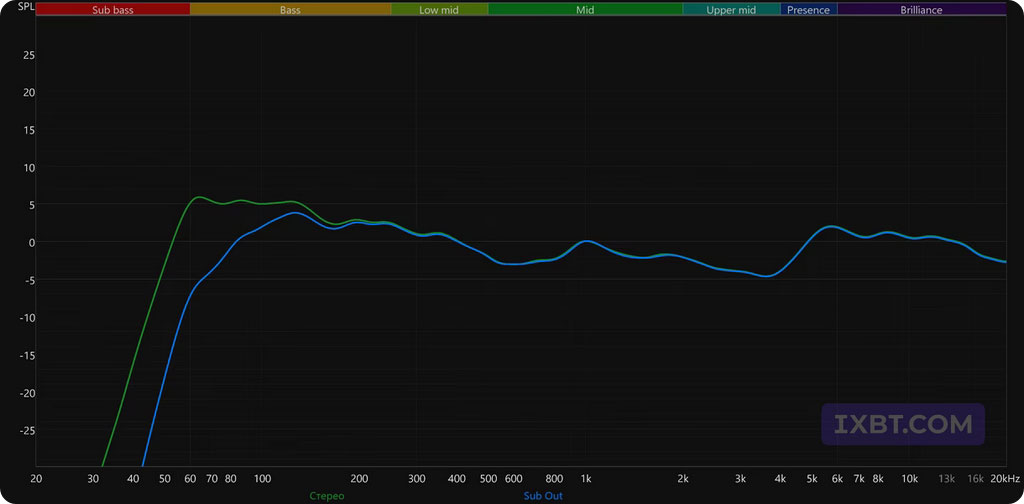The width and height of the screenshot is (1024, 504).
Task: Click the IXBT.COM watermark logo
Action: click(x=903, y=424)
